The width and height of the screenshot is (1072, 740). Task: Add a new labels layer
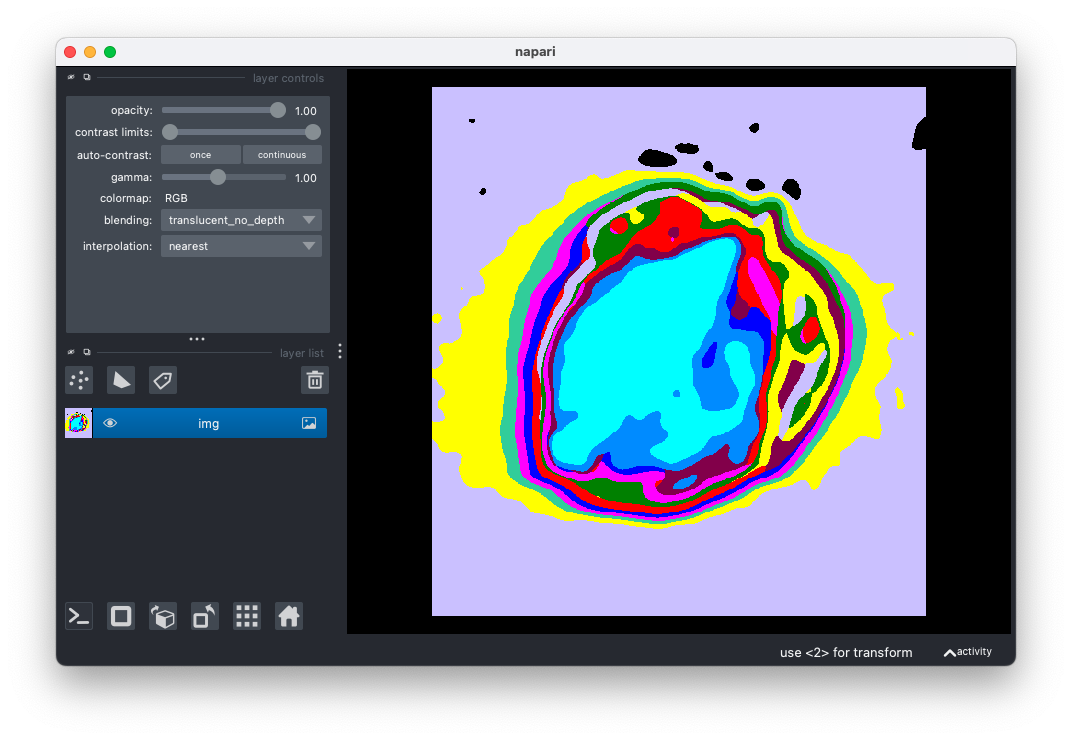[x=163, y=380]
